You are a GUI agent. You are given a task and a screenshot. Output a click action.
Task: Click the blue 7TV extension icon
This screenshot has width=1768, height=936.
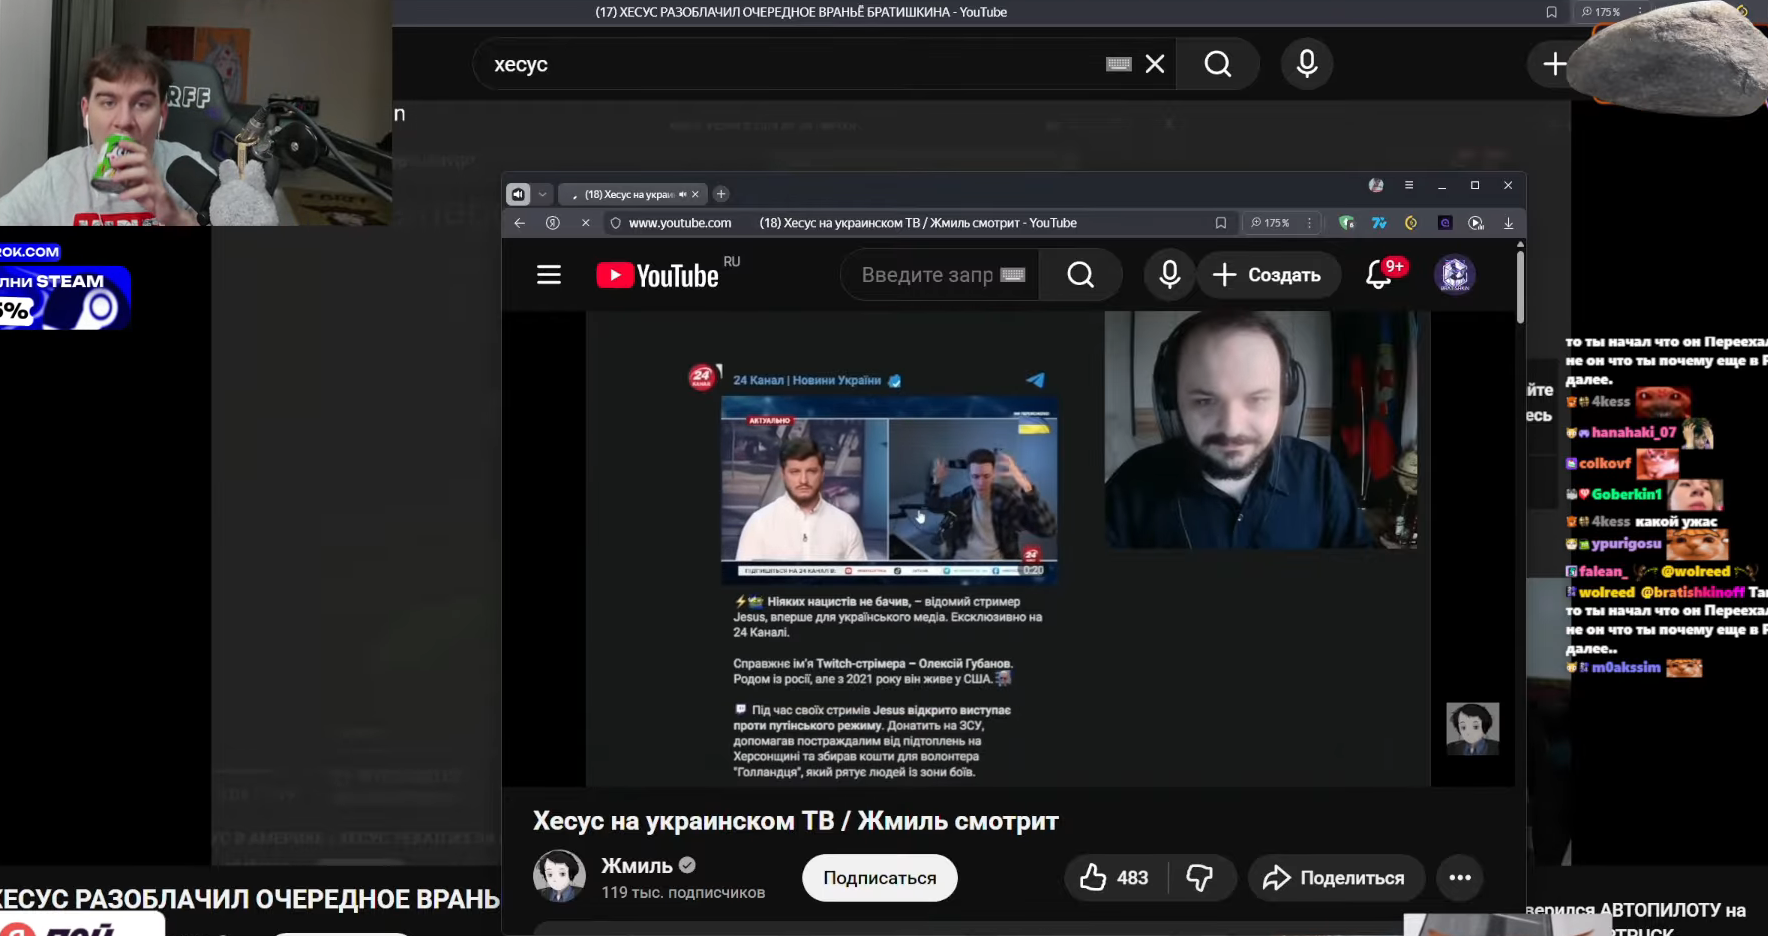tap(1379, 223)
